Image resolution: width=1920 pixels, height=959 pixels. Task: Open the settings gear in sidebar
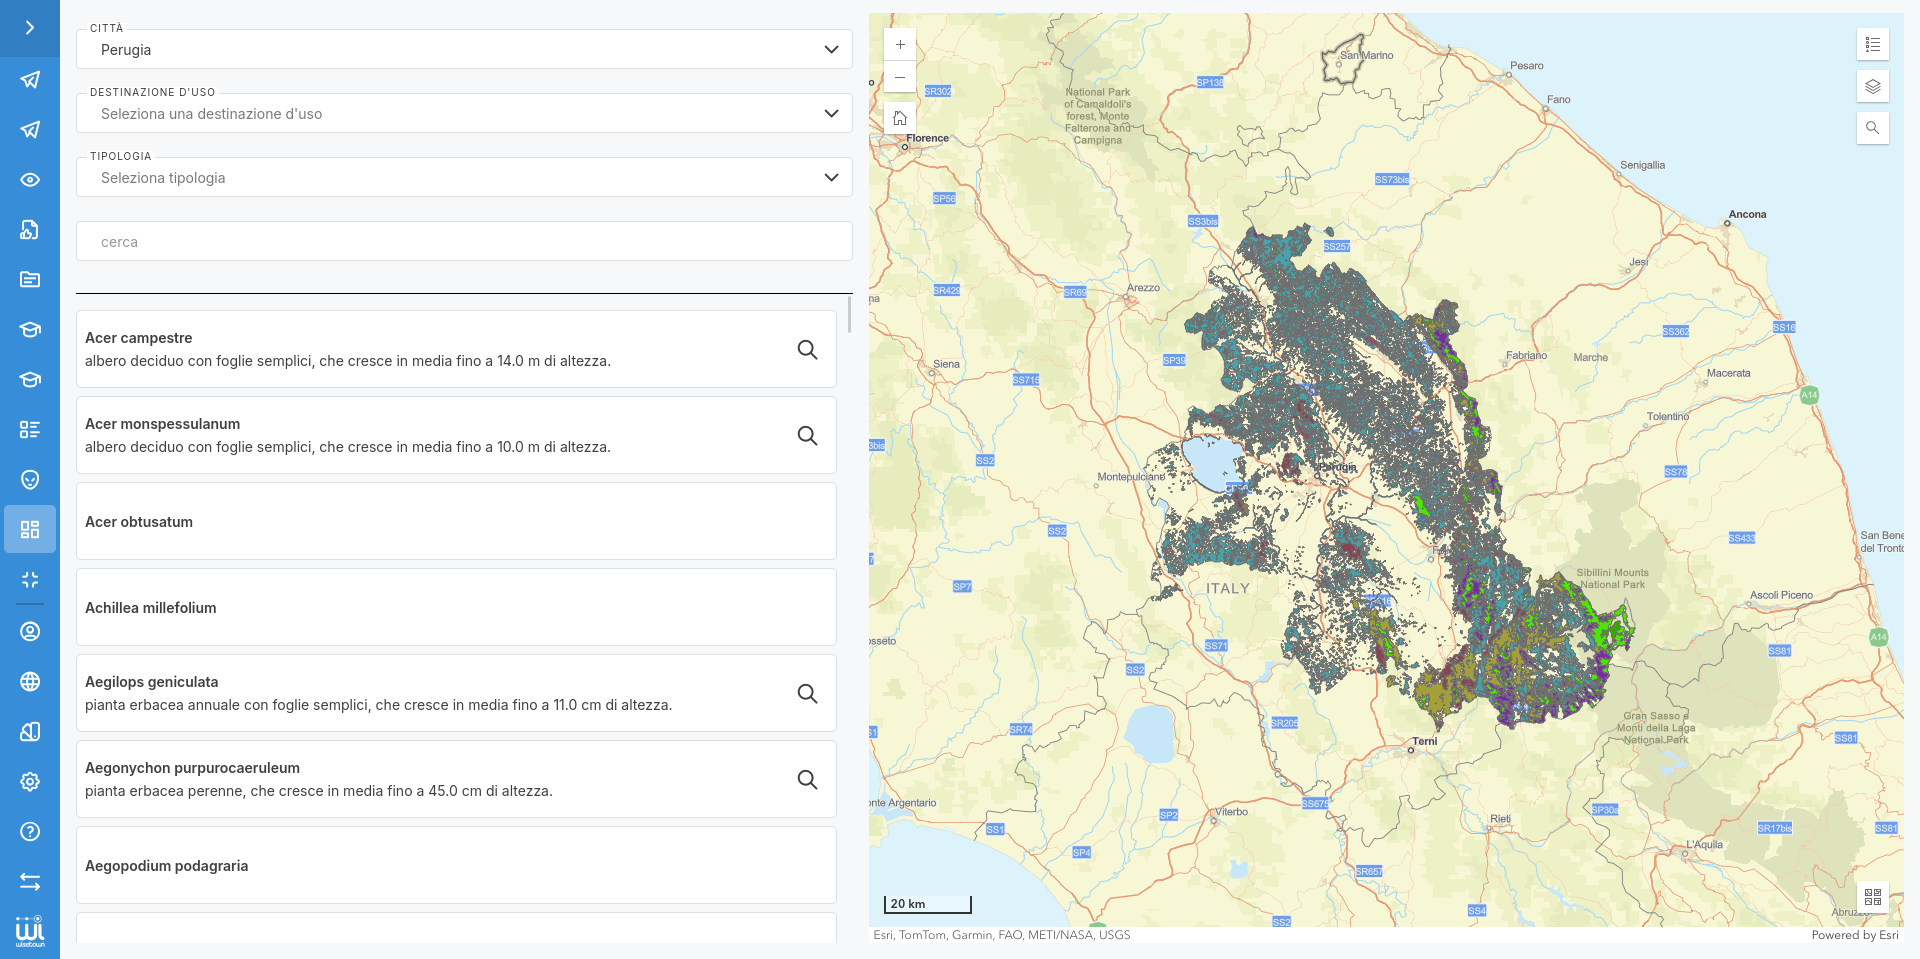click(30, 781)
